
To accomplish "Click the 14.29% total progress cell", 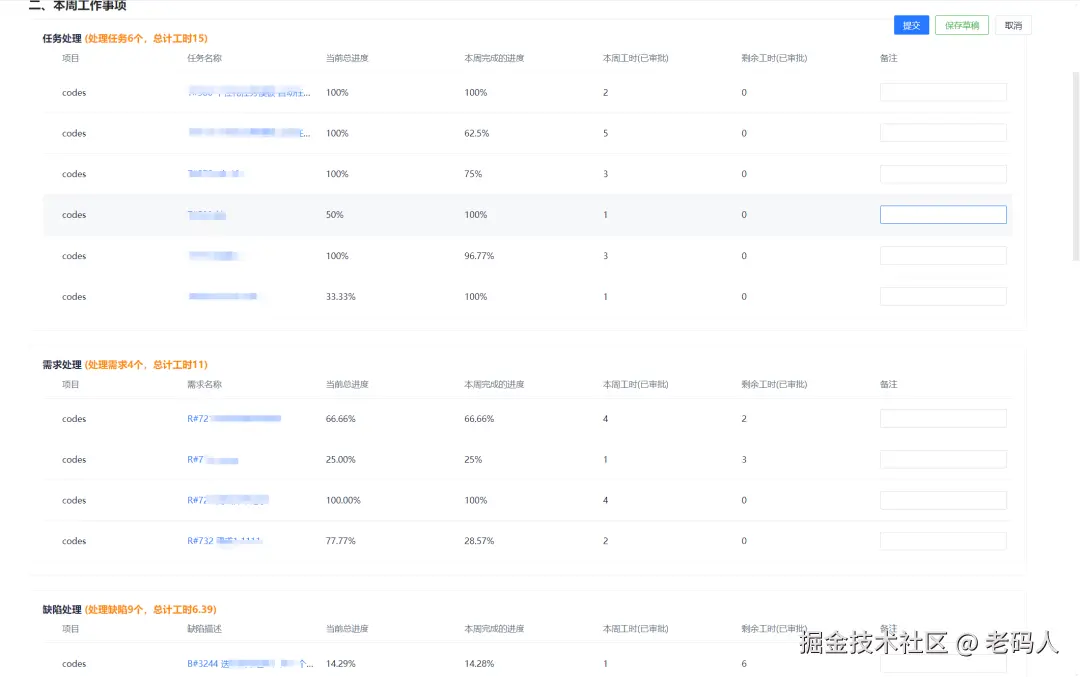I will click(x=341, y=664).
